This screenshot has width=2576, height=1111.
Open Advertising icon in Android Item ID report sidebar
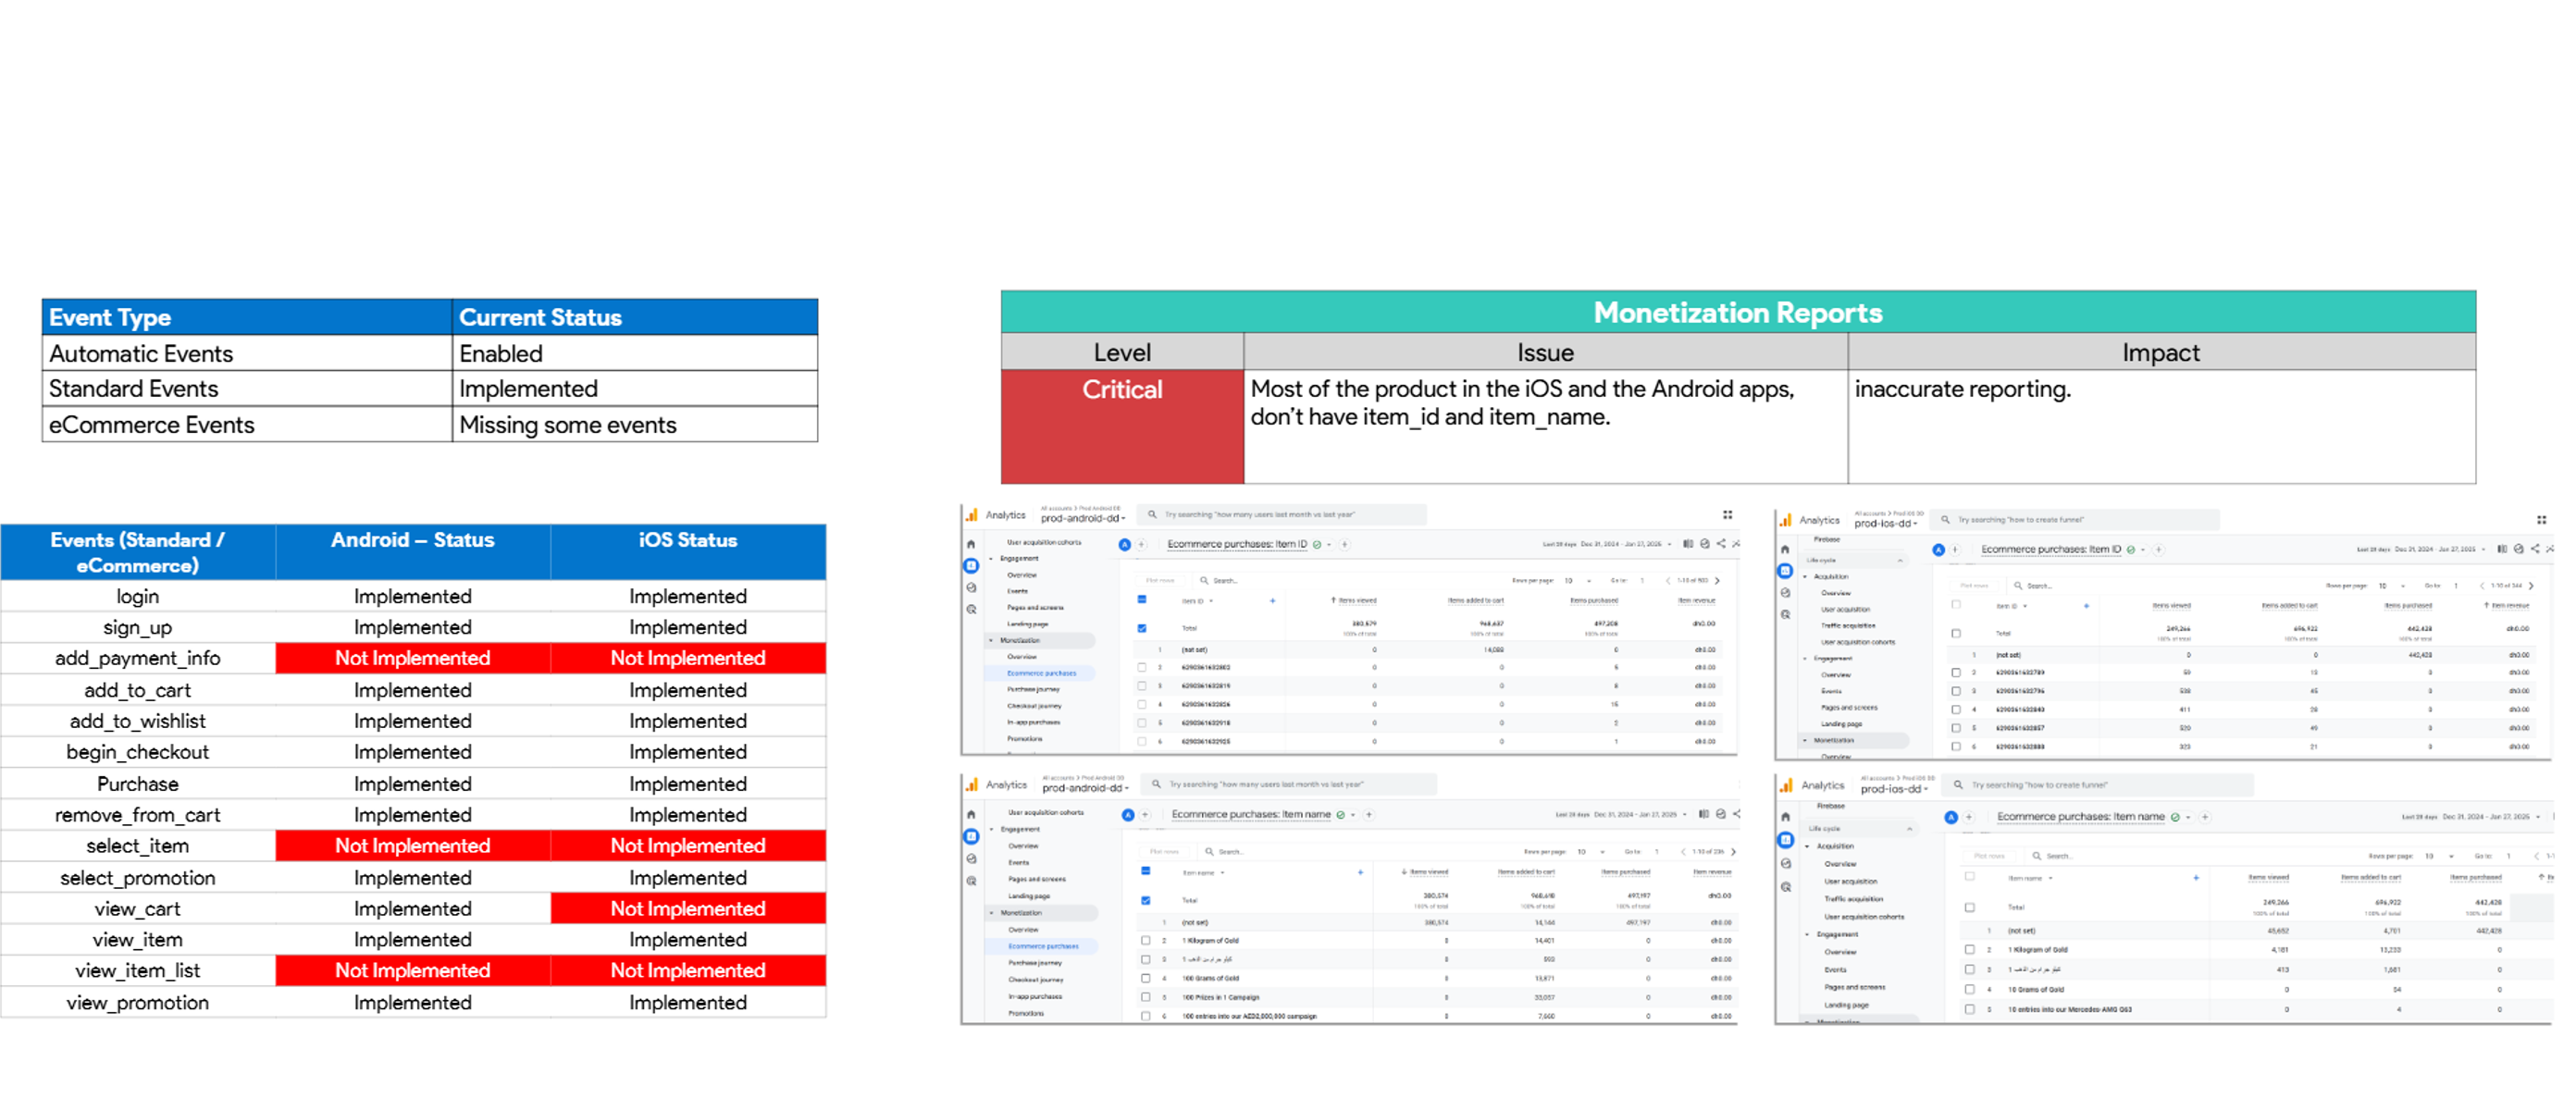tap(970, 609)
